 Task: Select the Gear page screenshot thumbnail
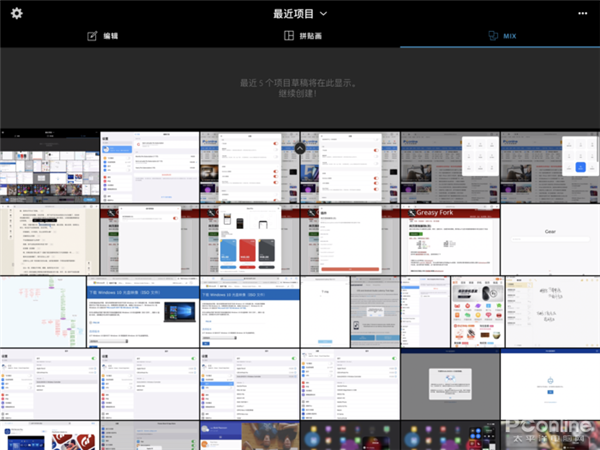(x=550, y=240)
